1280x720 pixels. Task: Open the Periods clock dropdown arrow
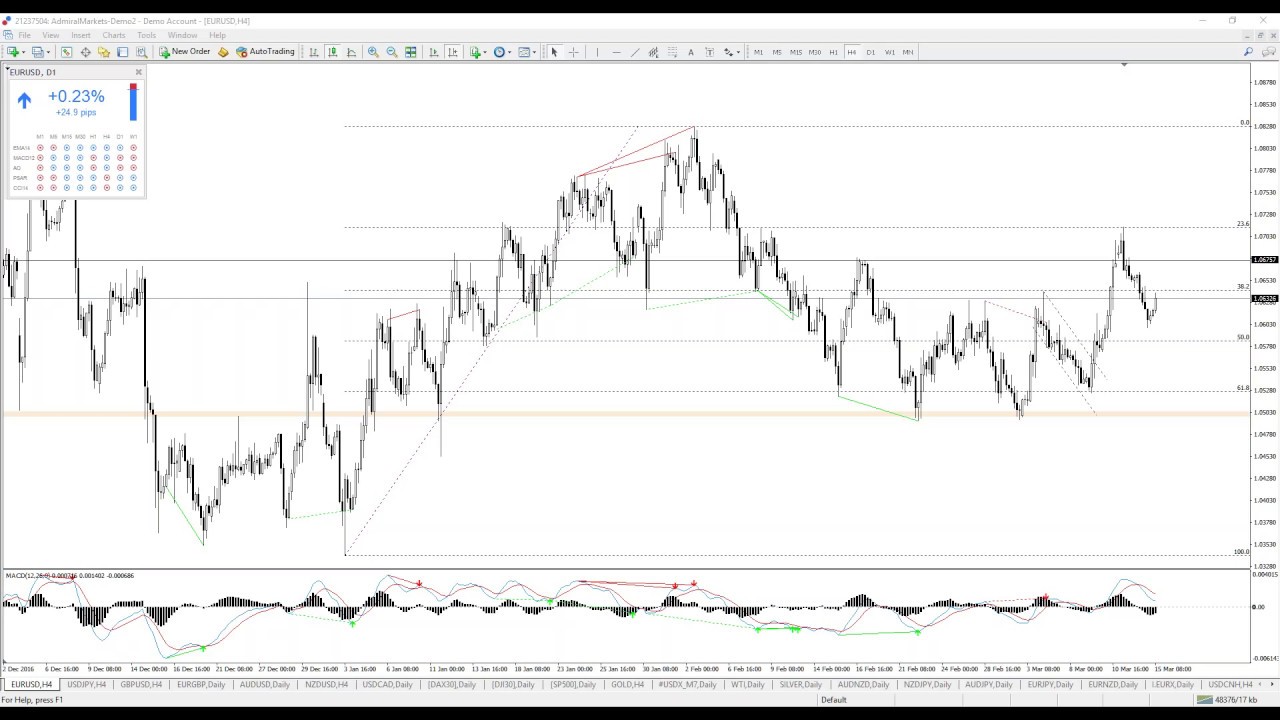point(509,52)
